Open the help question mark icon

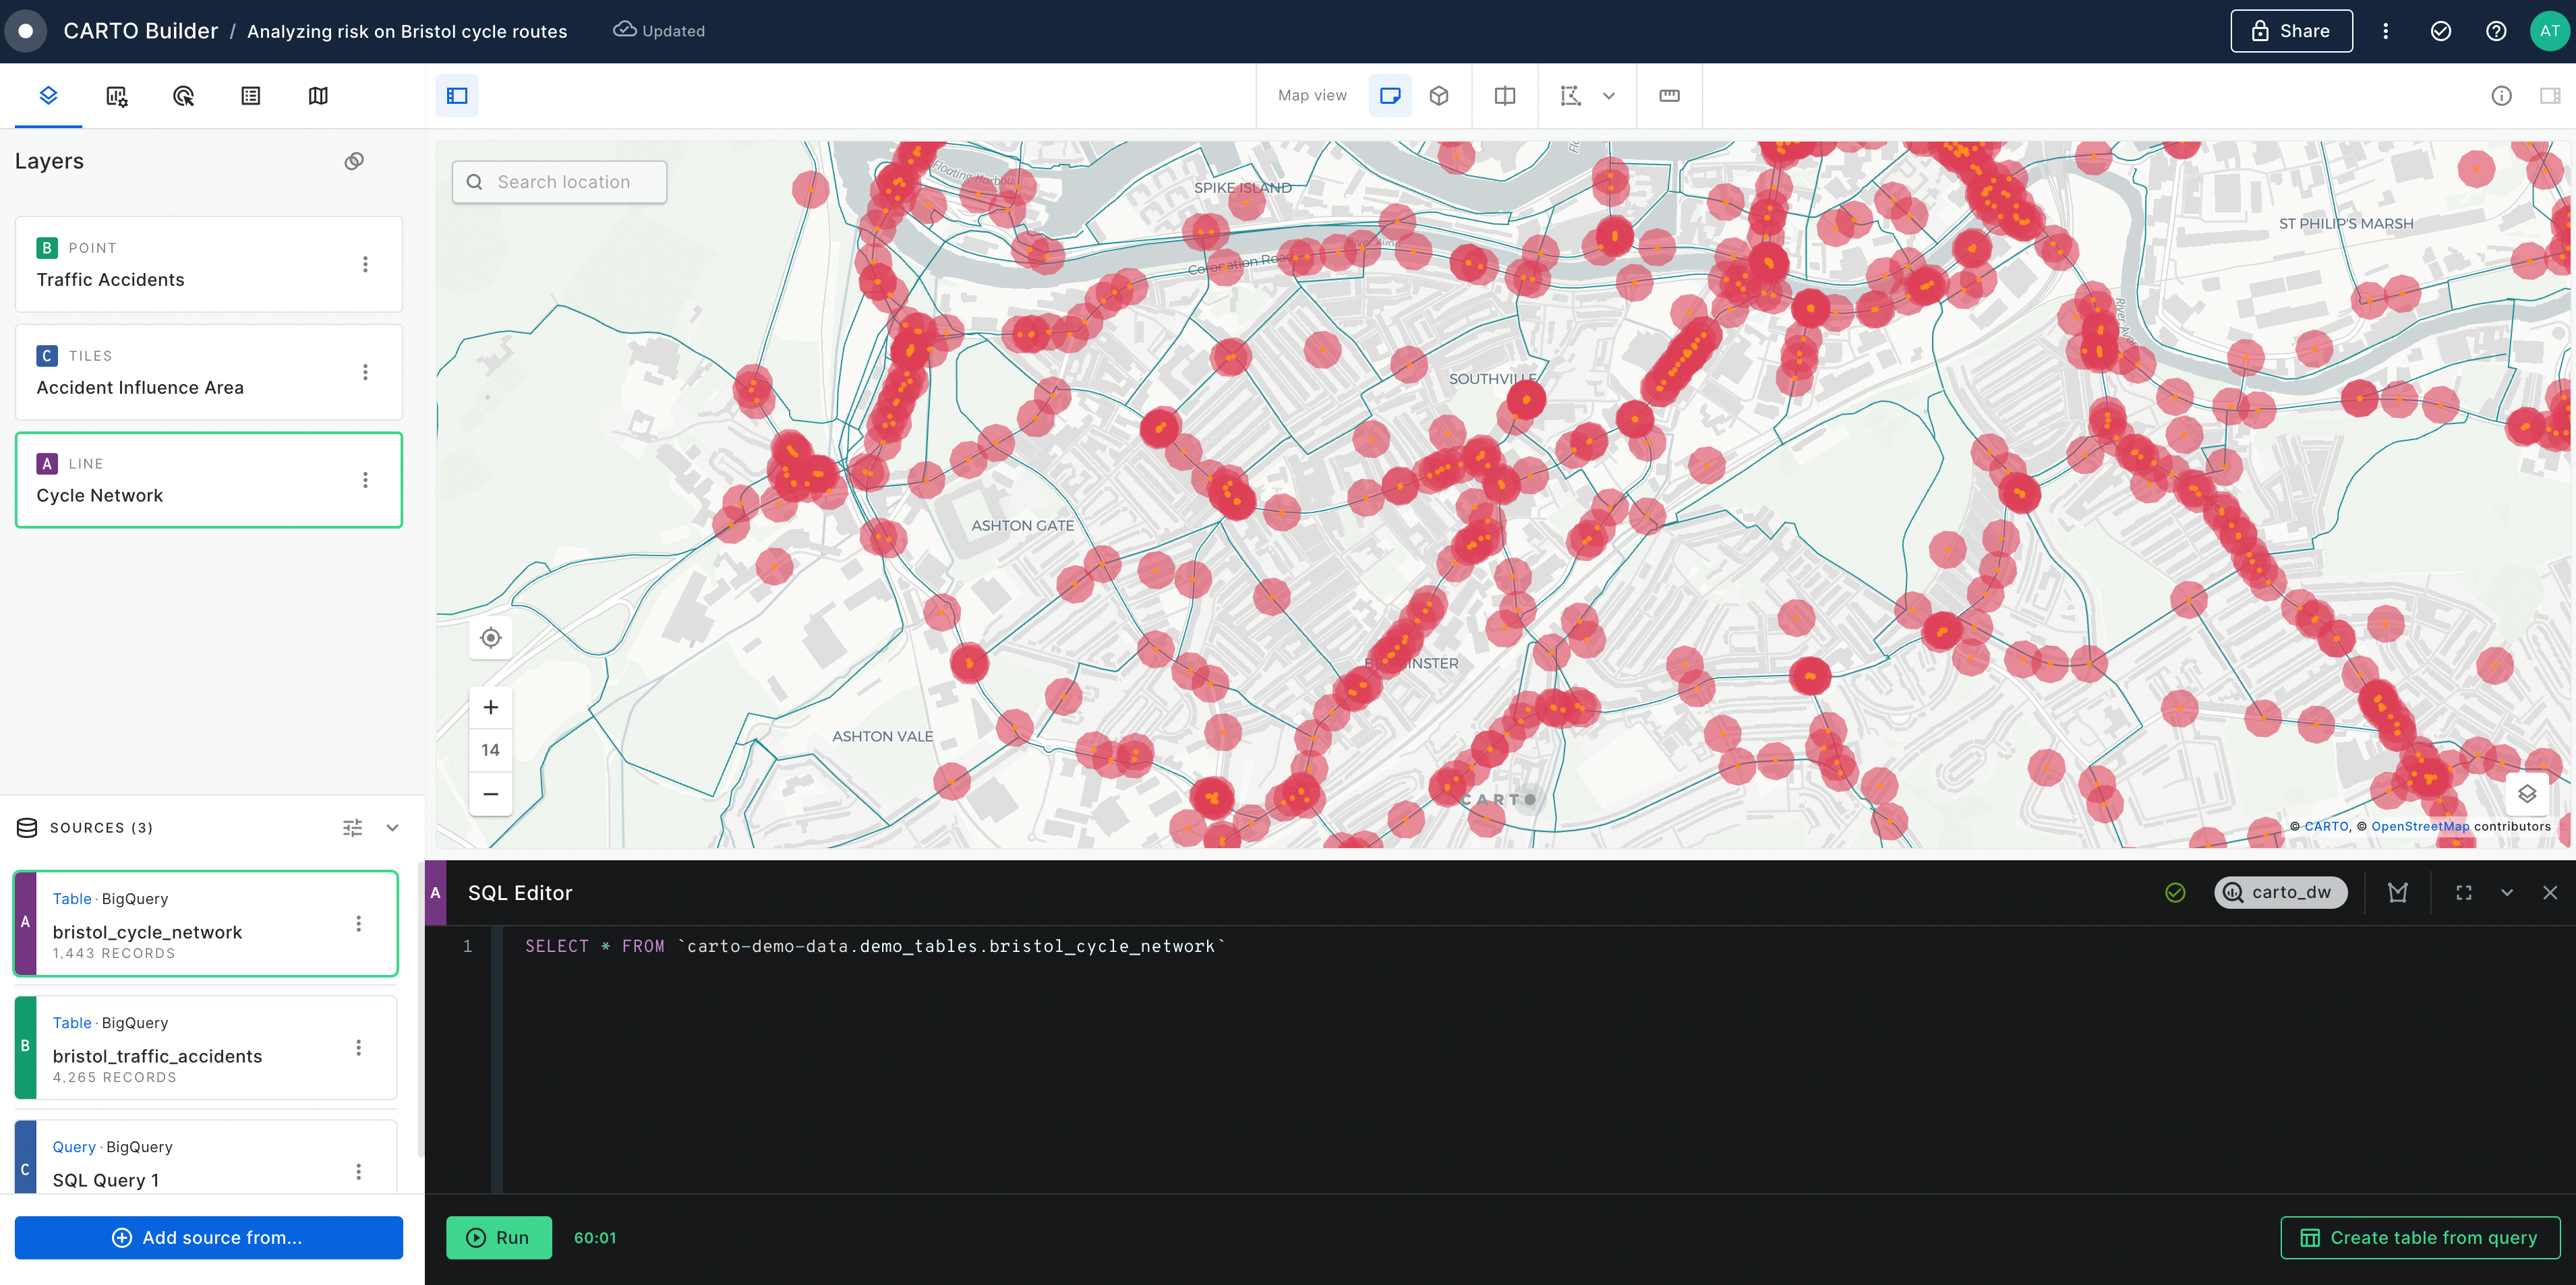(x=2496, y=31)
